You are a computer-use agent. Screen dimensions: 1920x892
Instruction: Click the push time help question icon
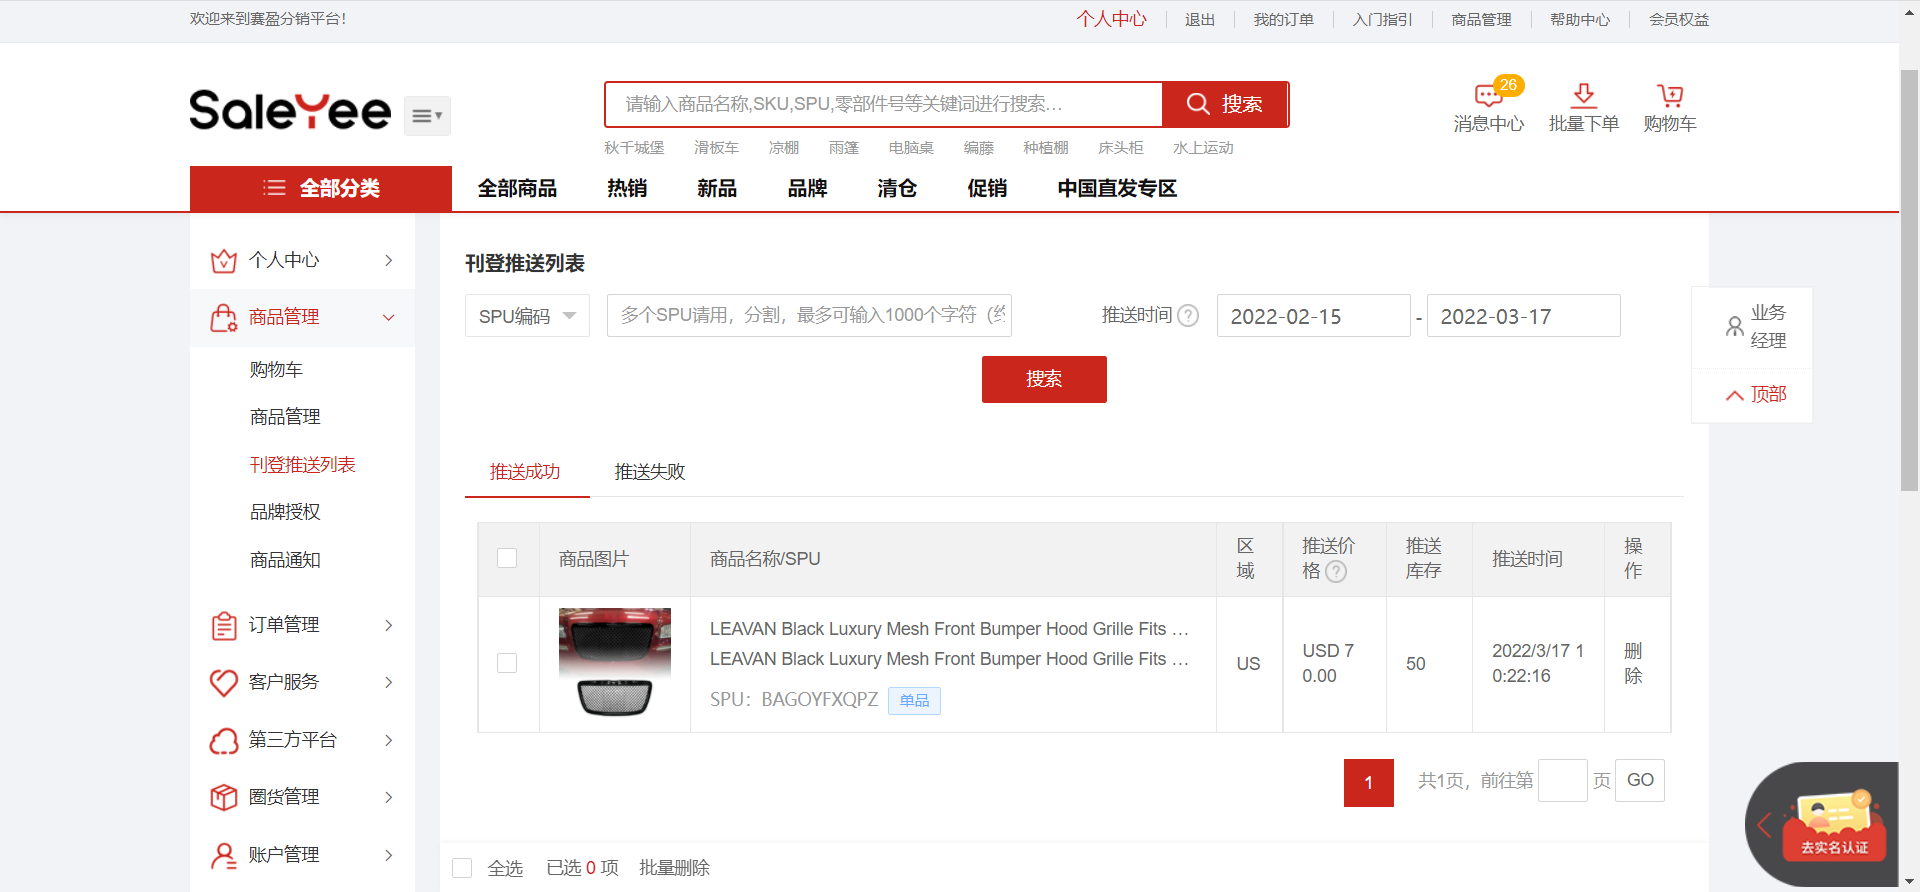pos(1188,316)
